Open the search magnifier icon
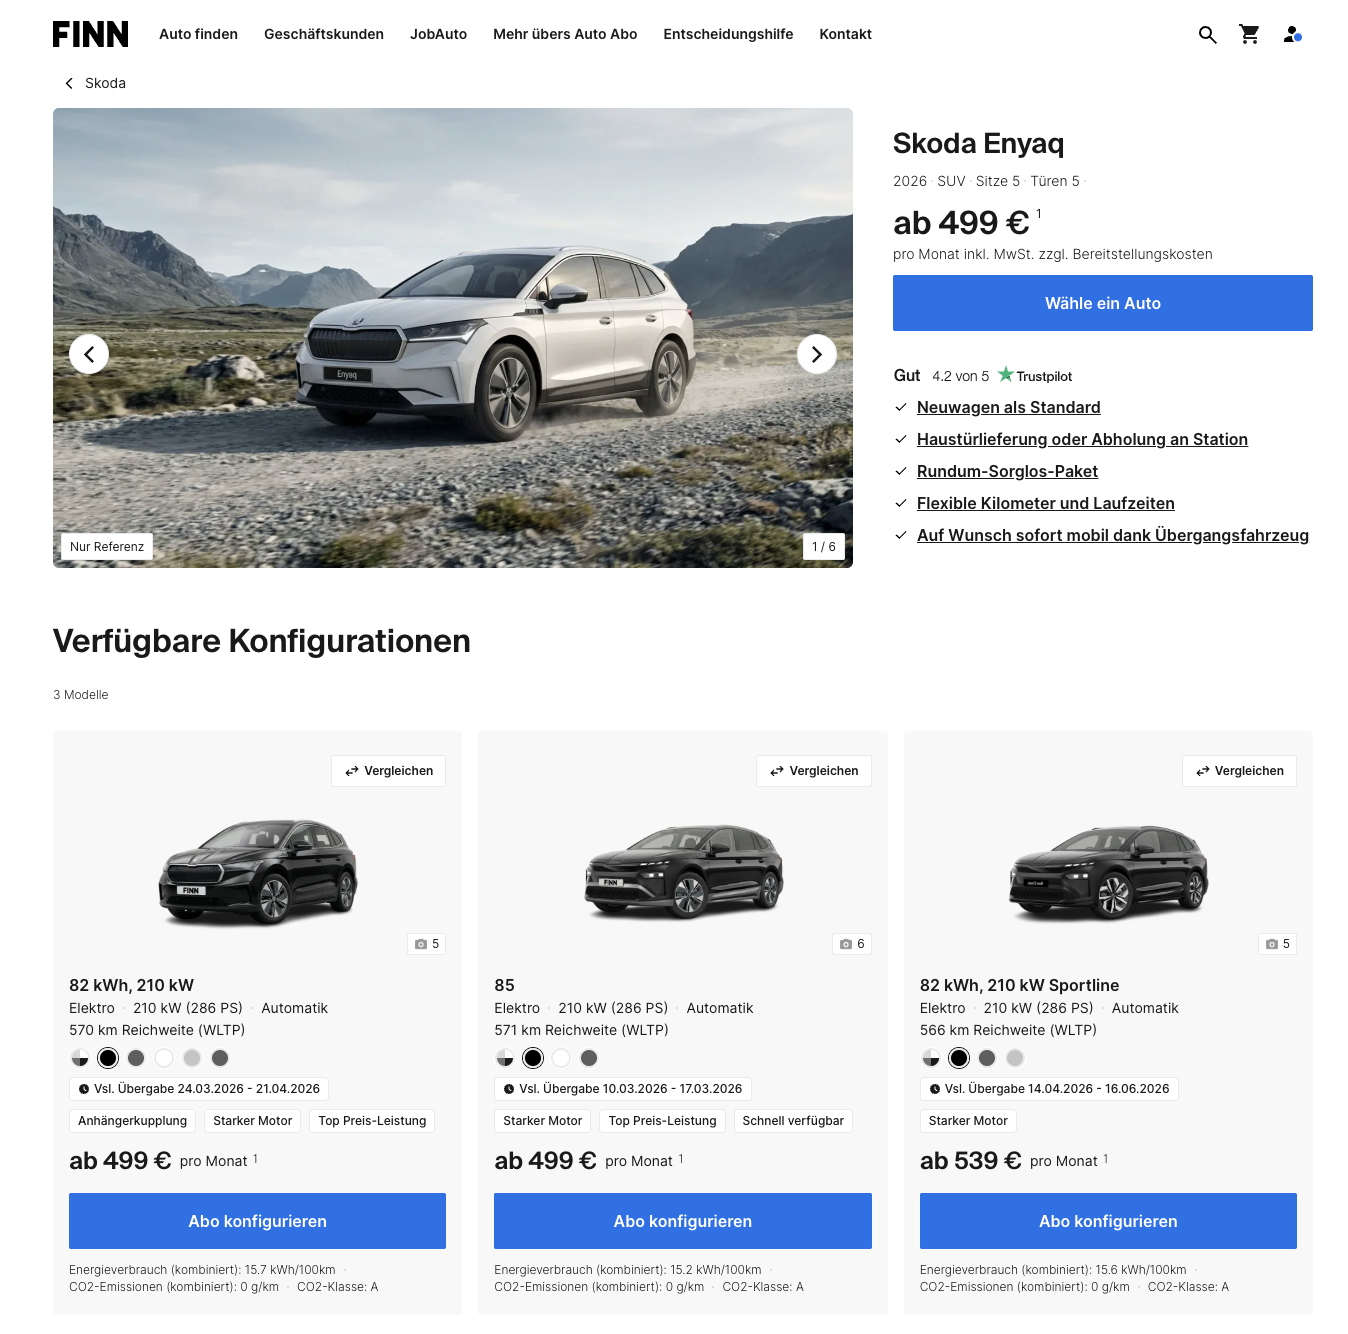Viewport: 1348px width, 1334px height. pyautogui.click(x=1208, y=35)
